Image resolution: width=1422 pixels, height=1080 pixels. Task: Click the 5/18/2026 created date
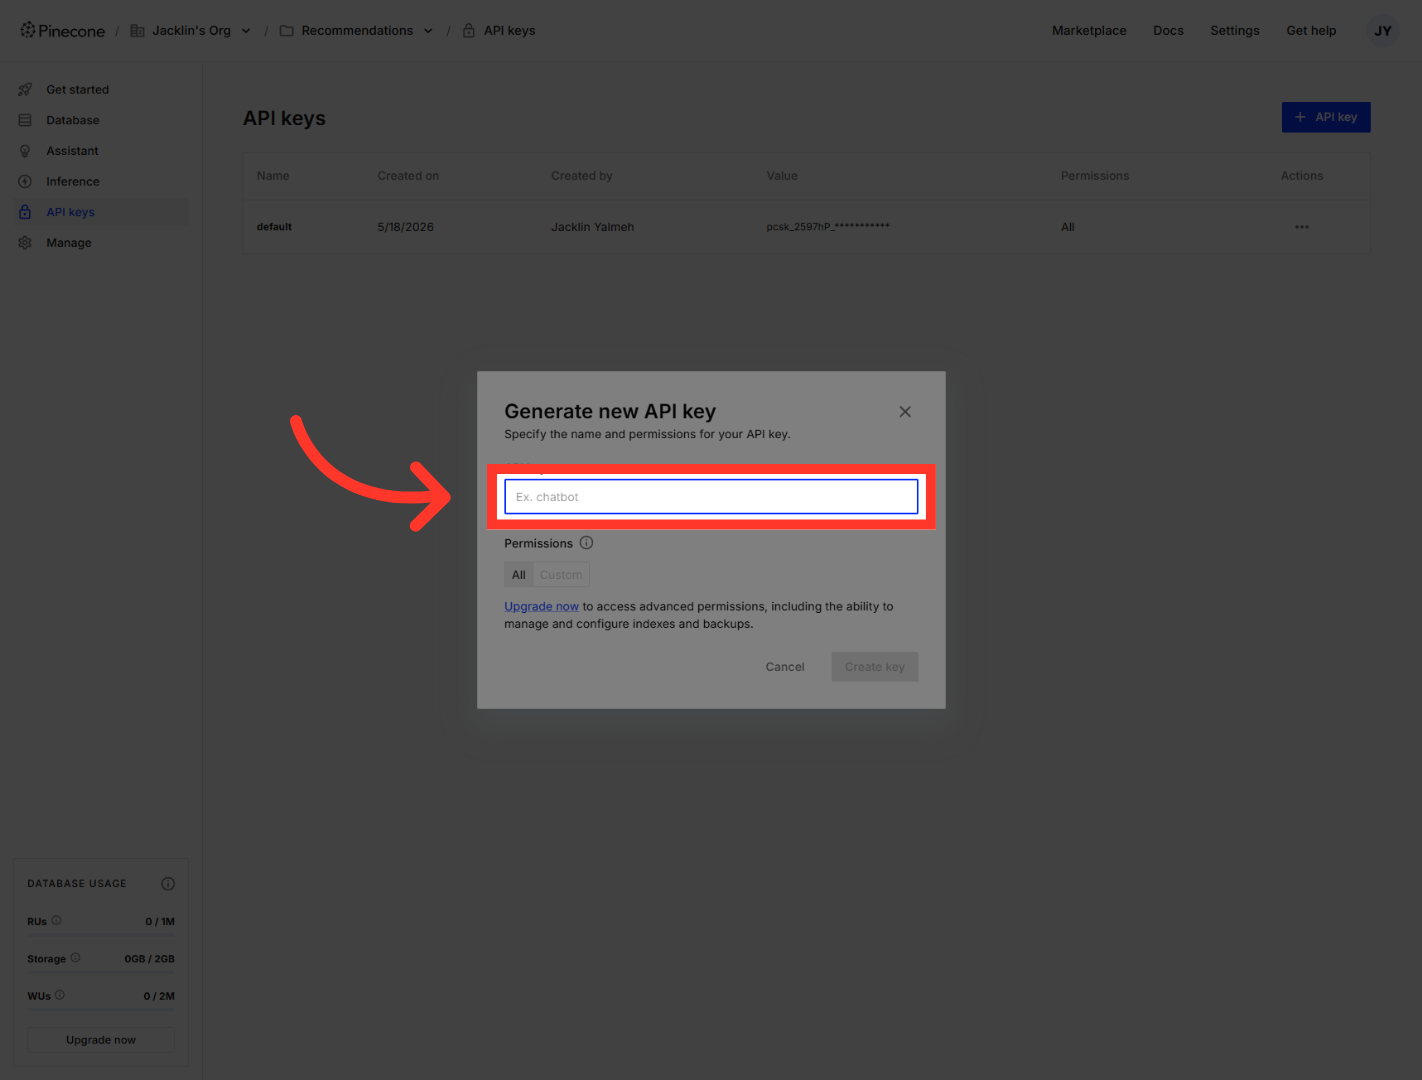click(405, 227)
